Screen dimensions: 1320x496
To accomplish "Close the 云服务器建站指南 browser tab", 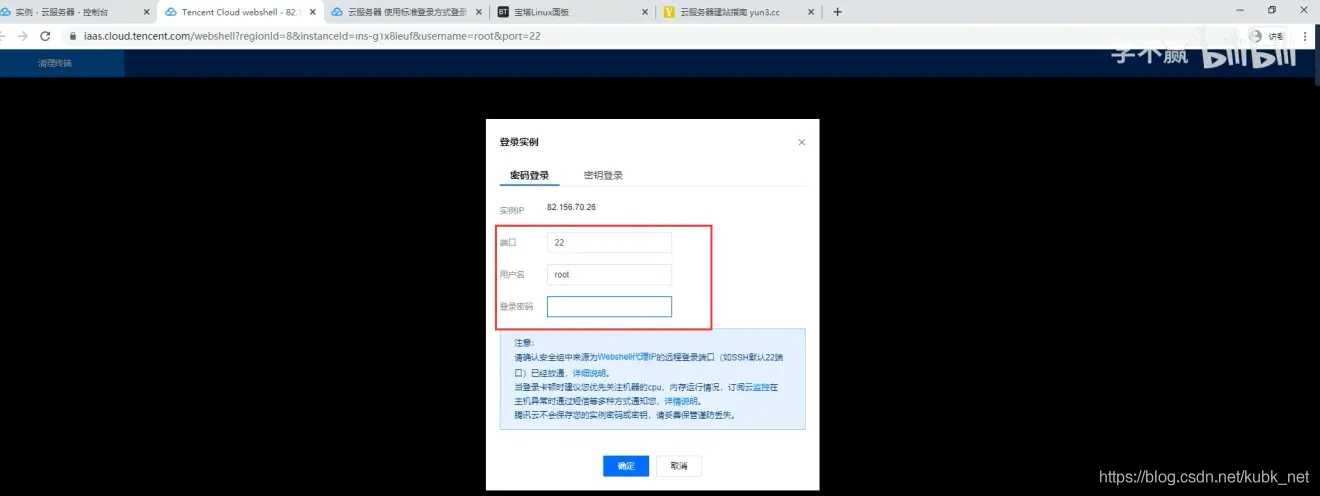I will pos(811,12).
